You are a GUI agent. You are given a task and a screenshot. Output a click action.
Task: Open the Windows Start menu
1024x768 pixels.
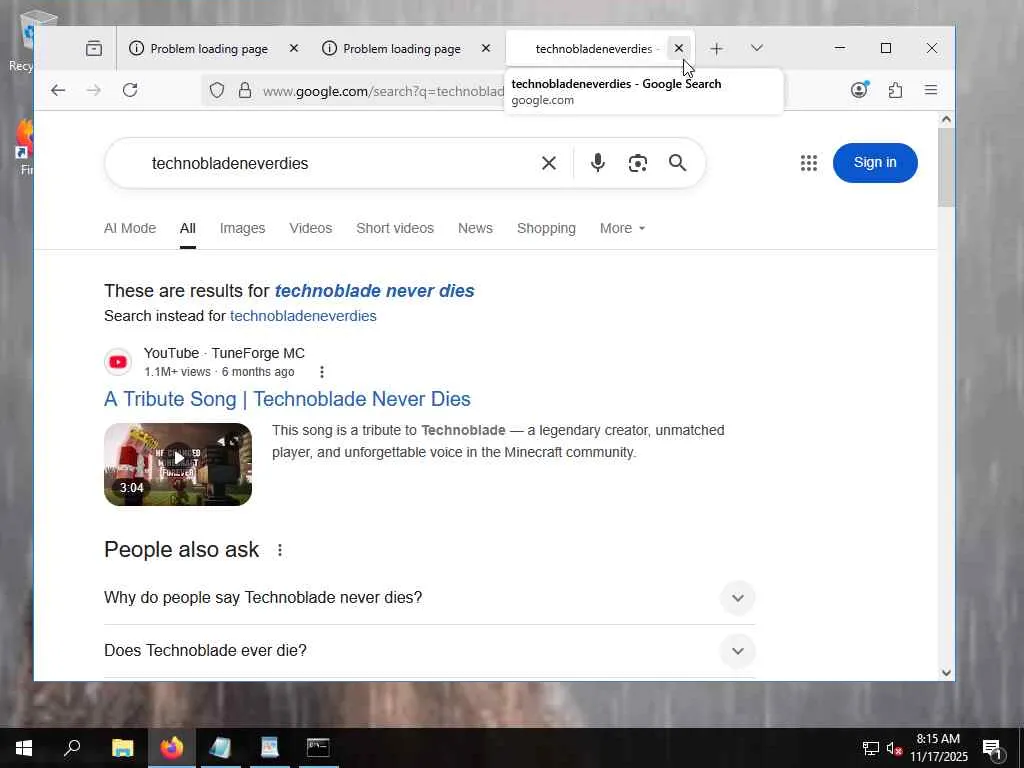click(24, 748)
